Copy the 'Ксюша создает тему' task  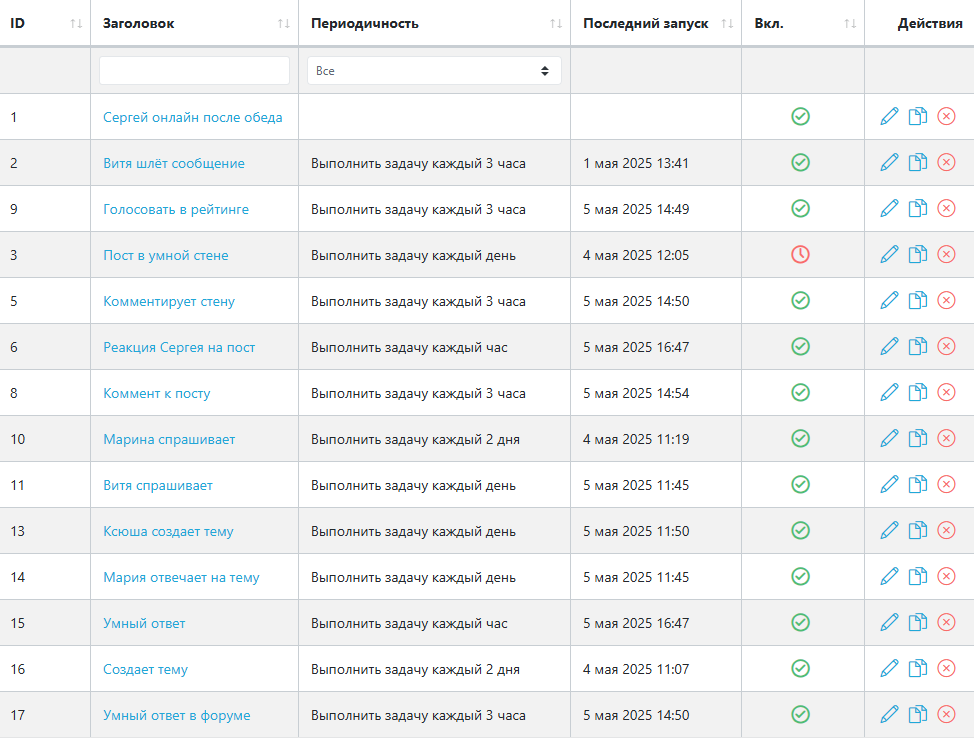917,530
